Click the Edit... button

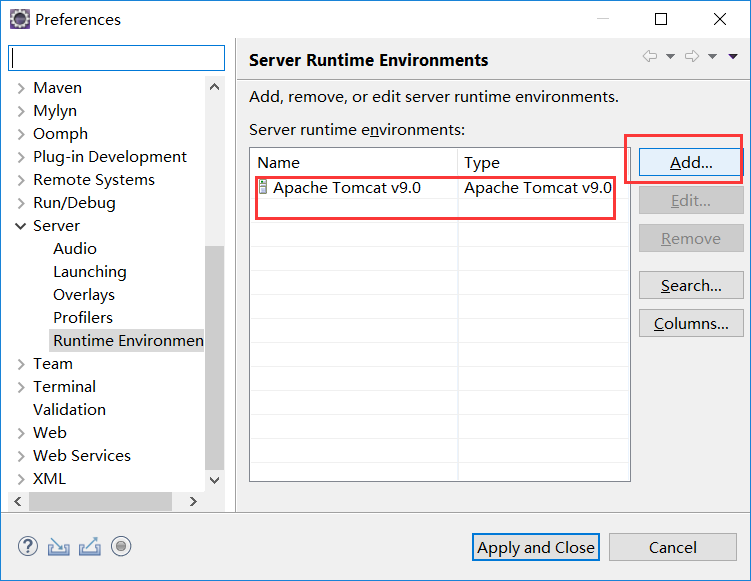coord(691,200)
